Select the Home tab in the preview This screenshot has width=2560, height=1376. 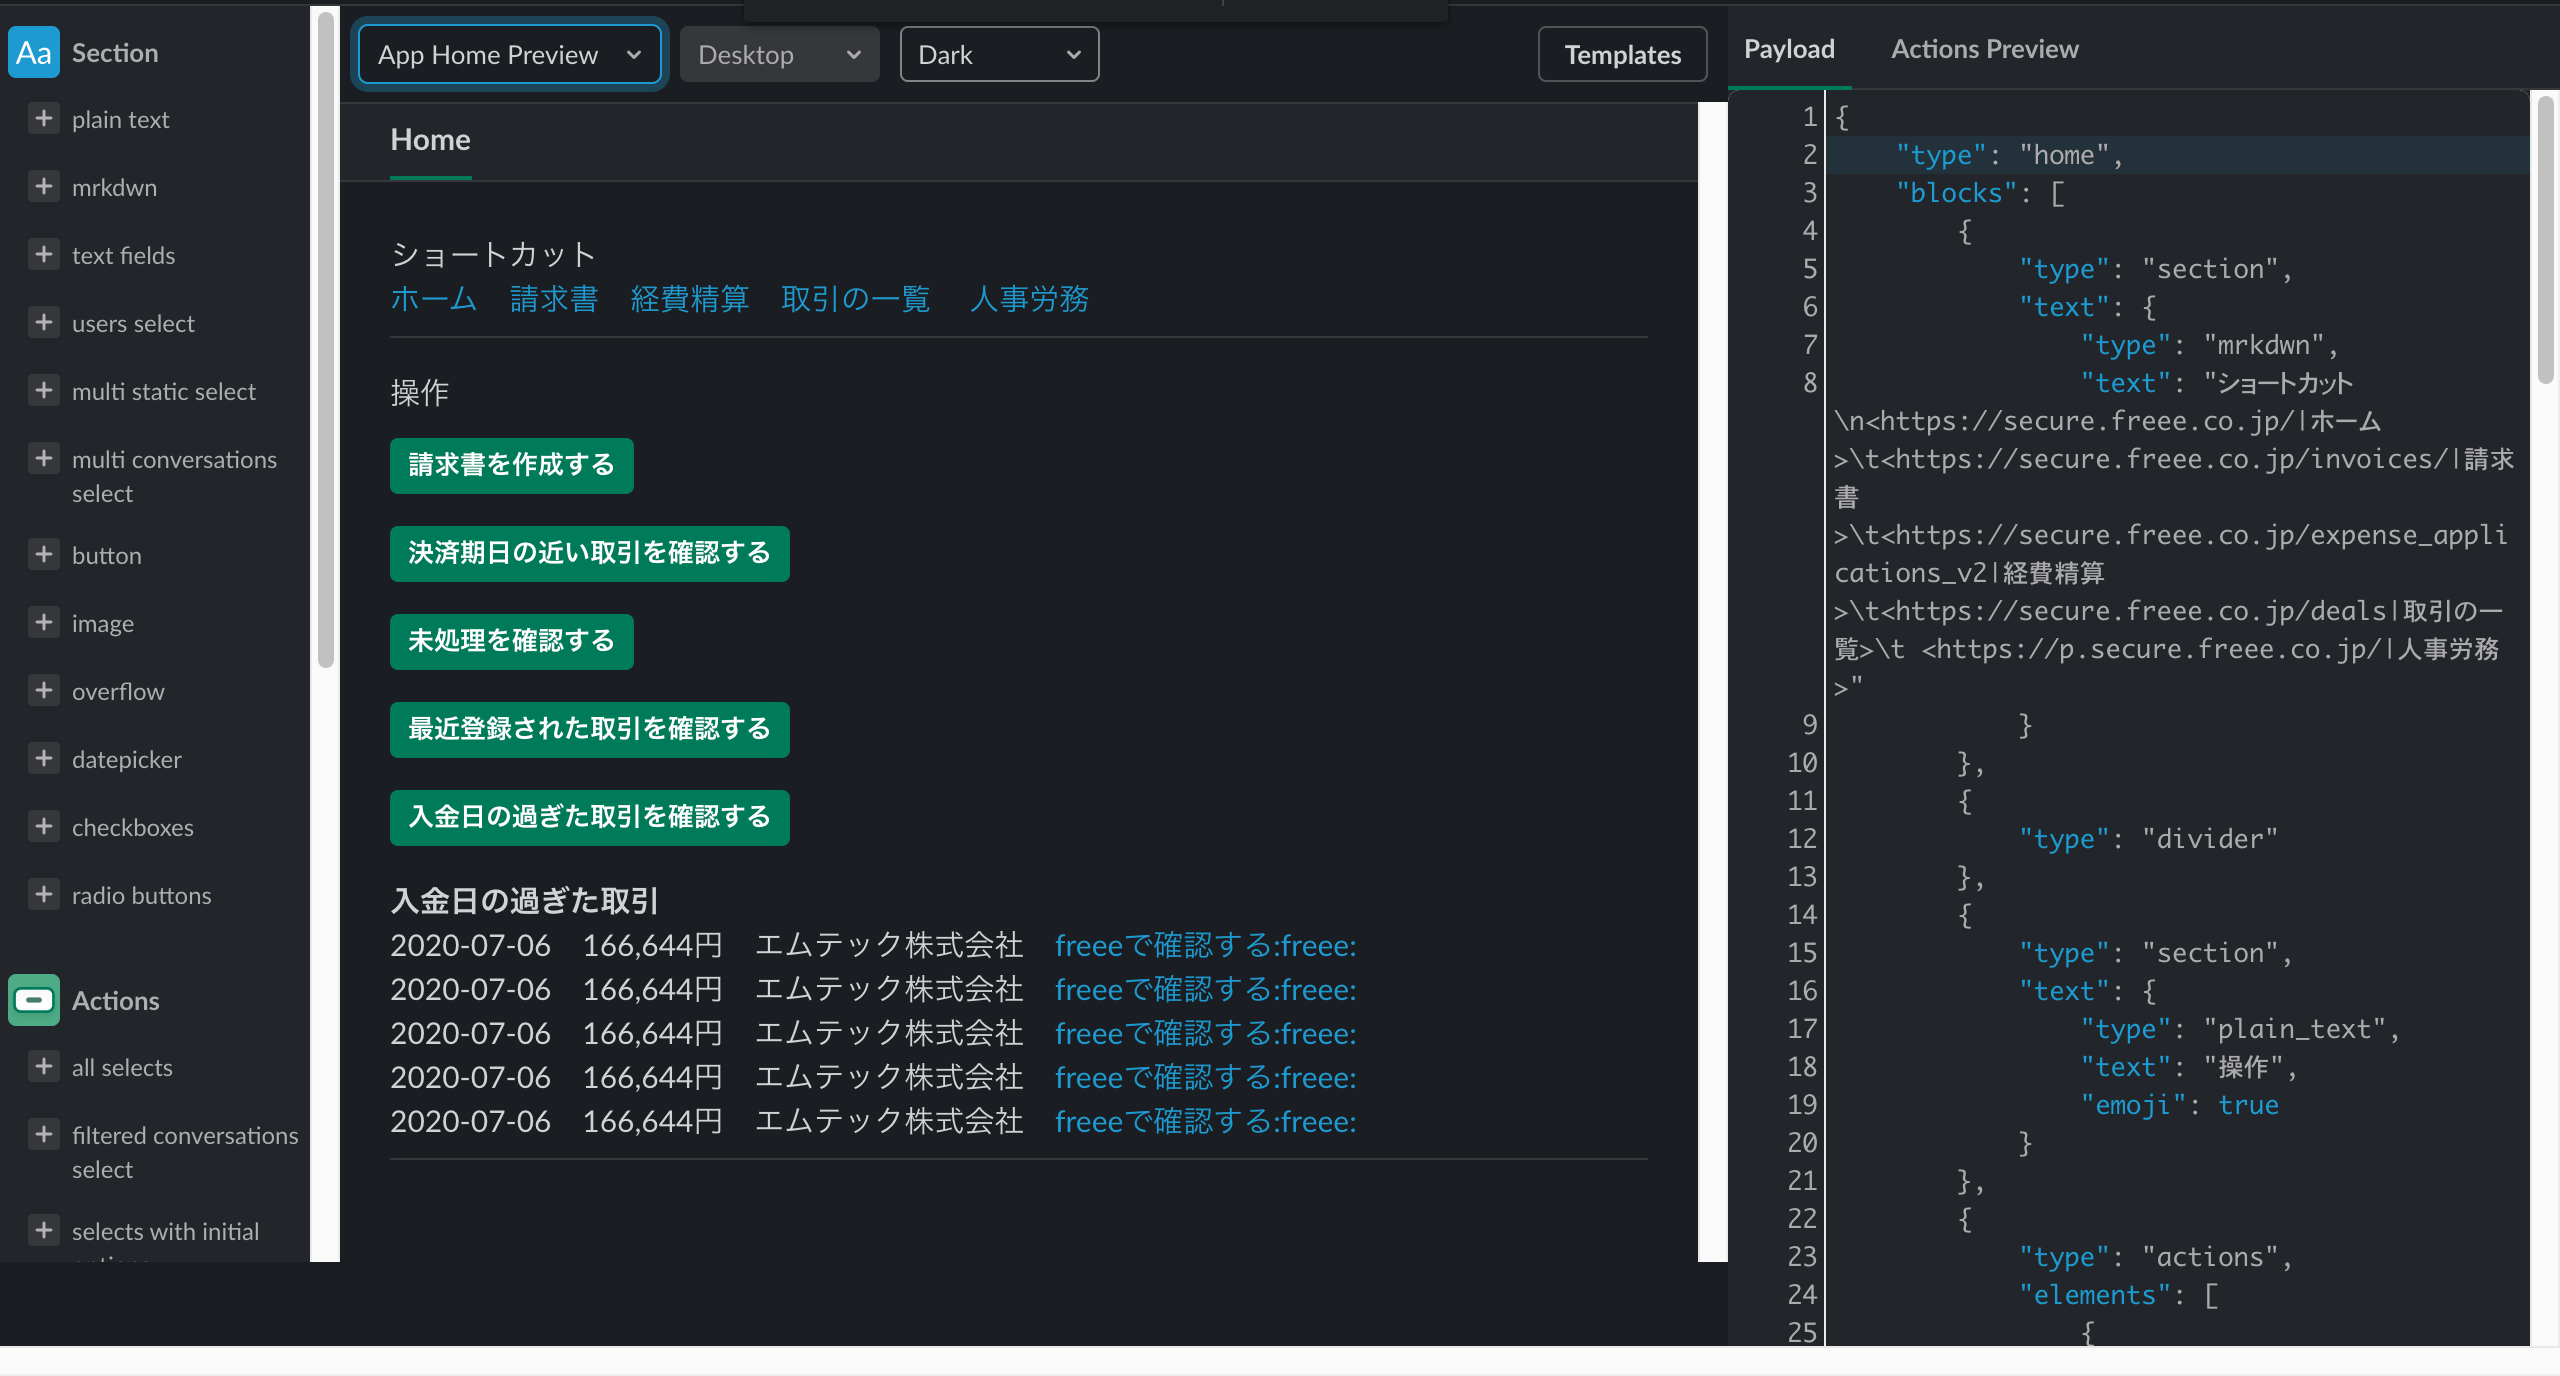pos(429,140)
